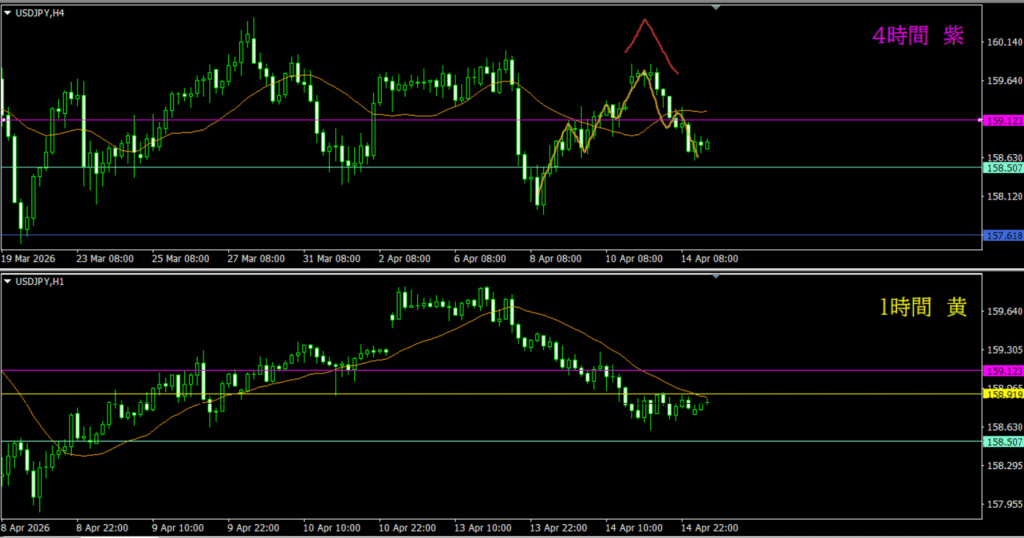
Task: Click '13 Apr 10:00' on H1 time axis
Action: pyautogui.click(x=484, y=528)
